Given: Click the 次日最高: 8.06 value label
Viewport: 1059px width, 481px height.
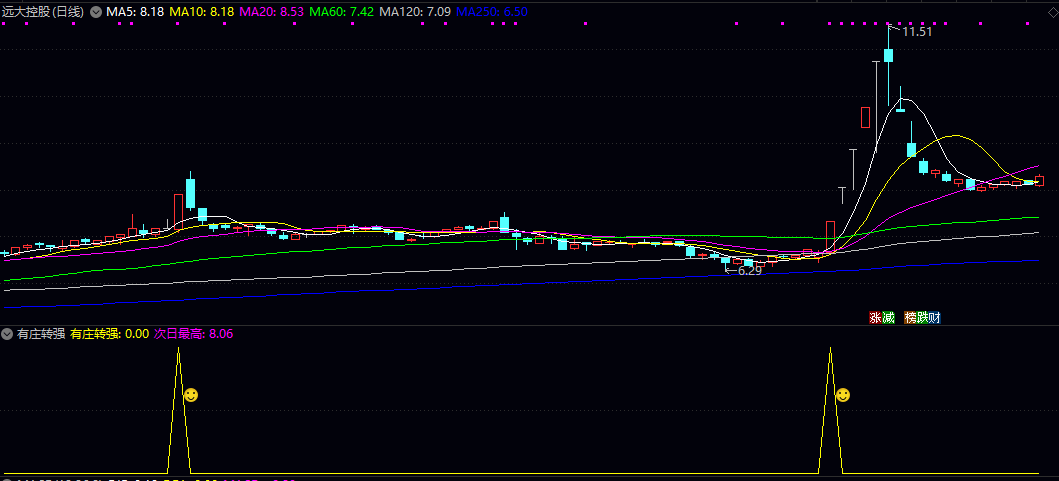Looking at the screenshot, I should pyautogui.click(x=194, y=333).
